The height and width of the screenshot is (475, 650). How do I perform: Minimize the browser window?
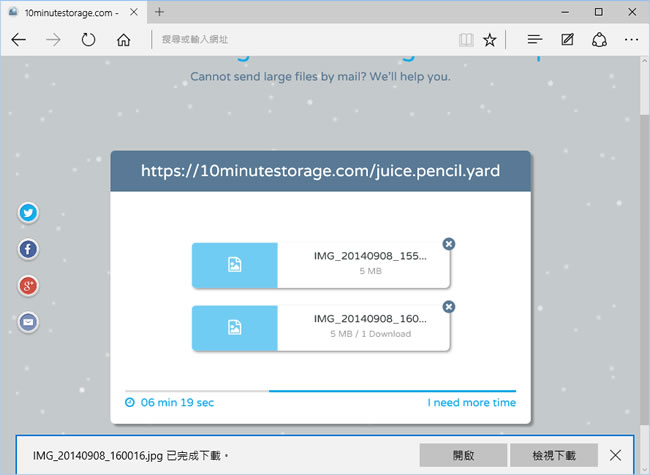pos(565,12)
